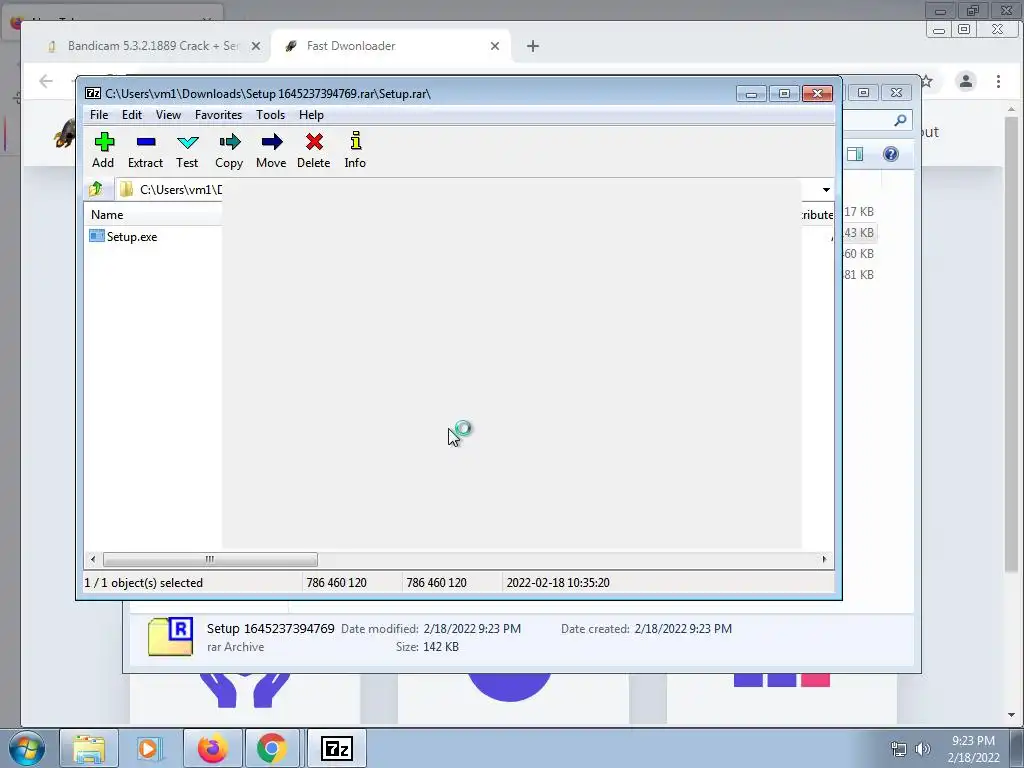Click the Move toolbar icon
The height and width of the screenshot is (768, 1024).
click(x=271, y=150)
